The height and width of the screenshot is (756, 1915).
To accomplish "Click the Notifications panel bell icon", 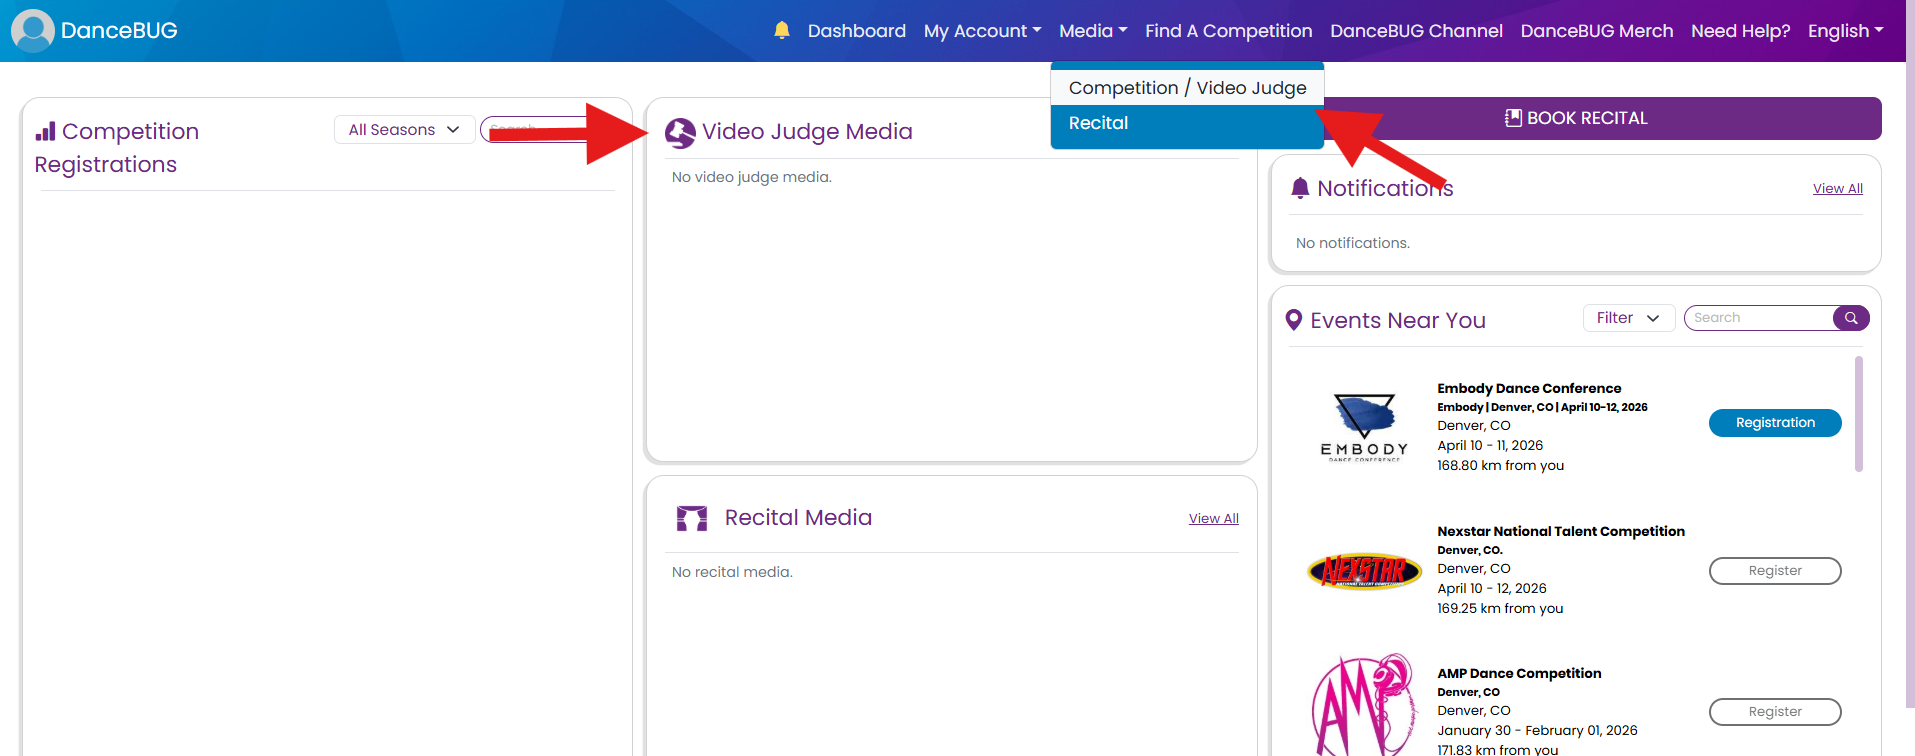I will 1299,188.
